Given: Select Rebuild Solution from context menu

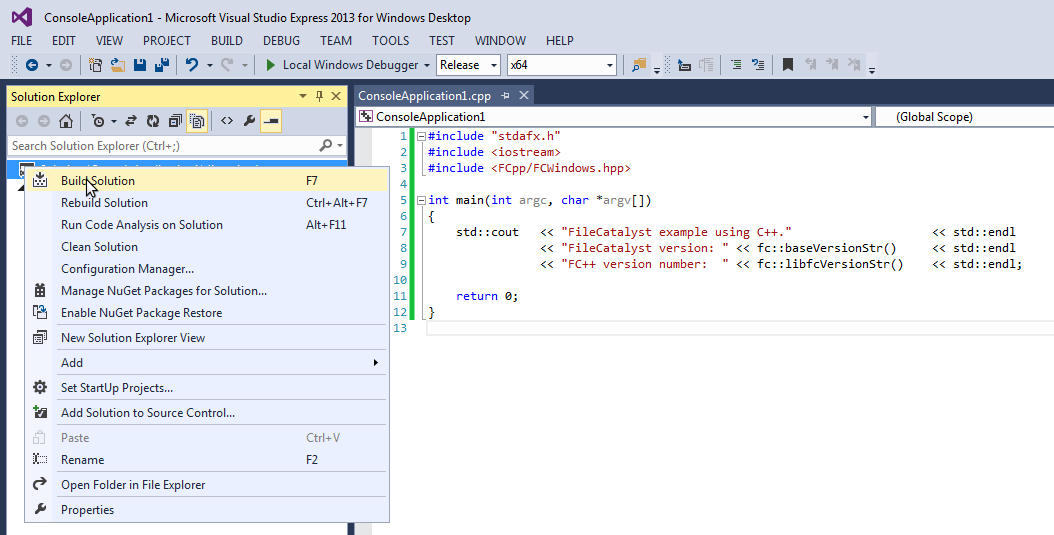Looking at the screenshot, I should point(104,203).
